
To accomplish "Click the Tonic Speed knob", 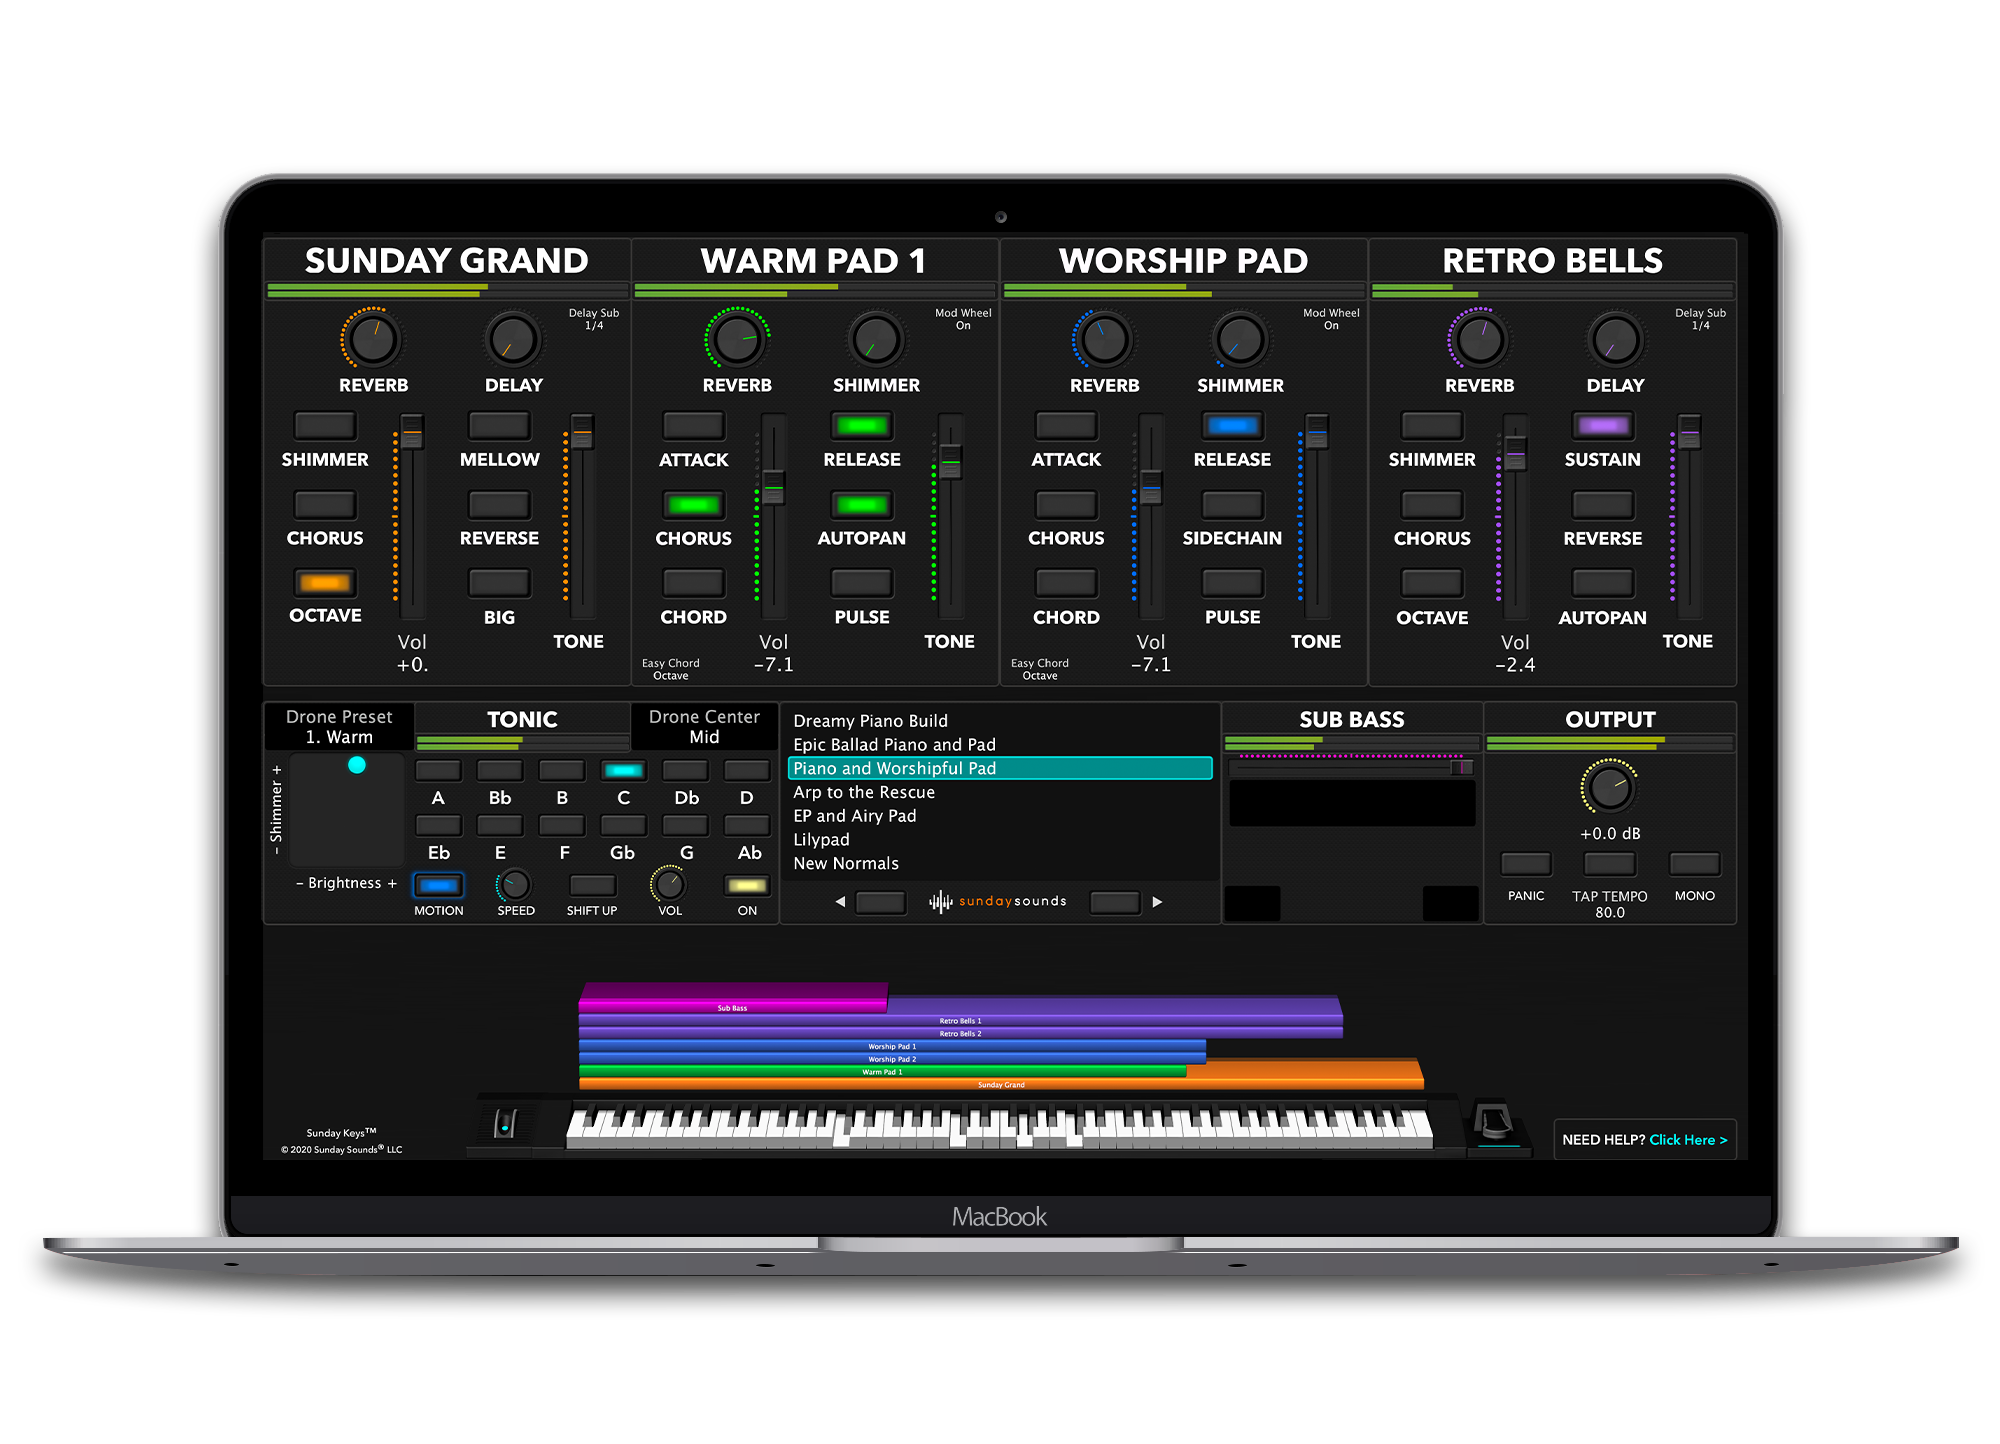I will point(514,885).
